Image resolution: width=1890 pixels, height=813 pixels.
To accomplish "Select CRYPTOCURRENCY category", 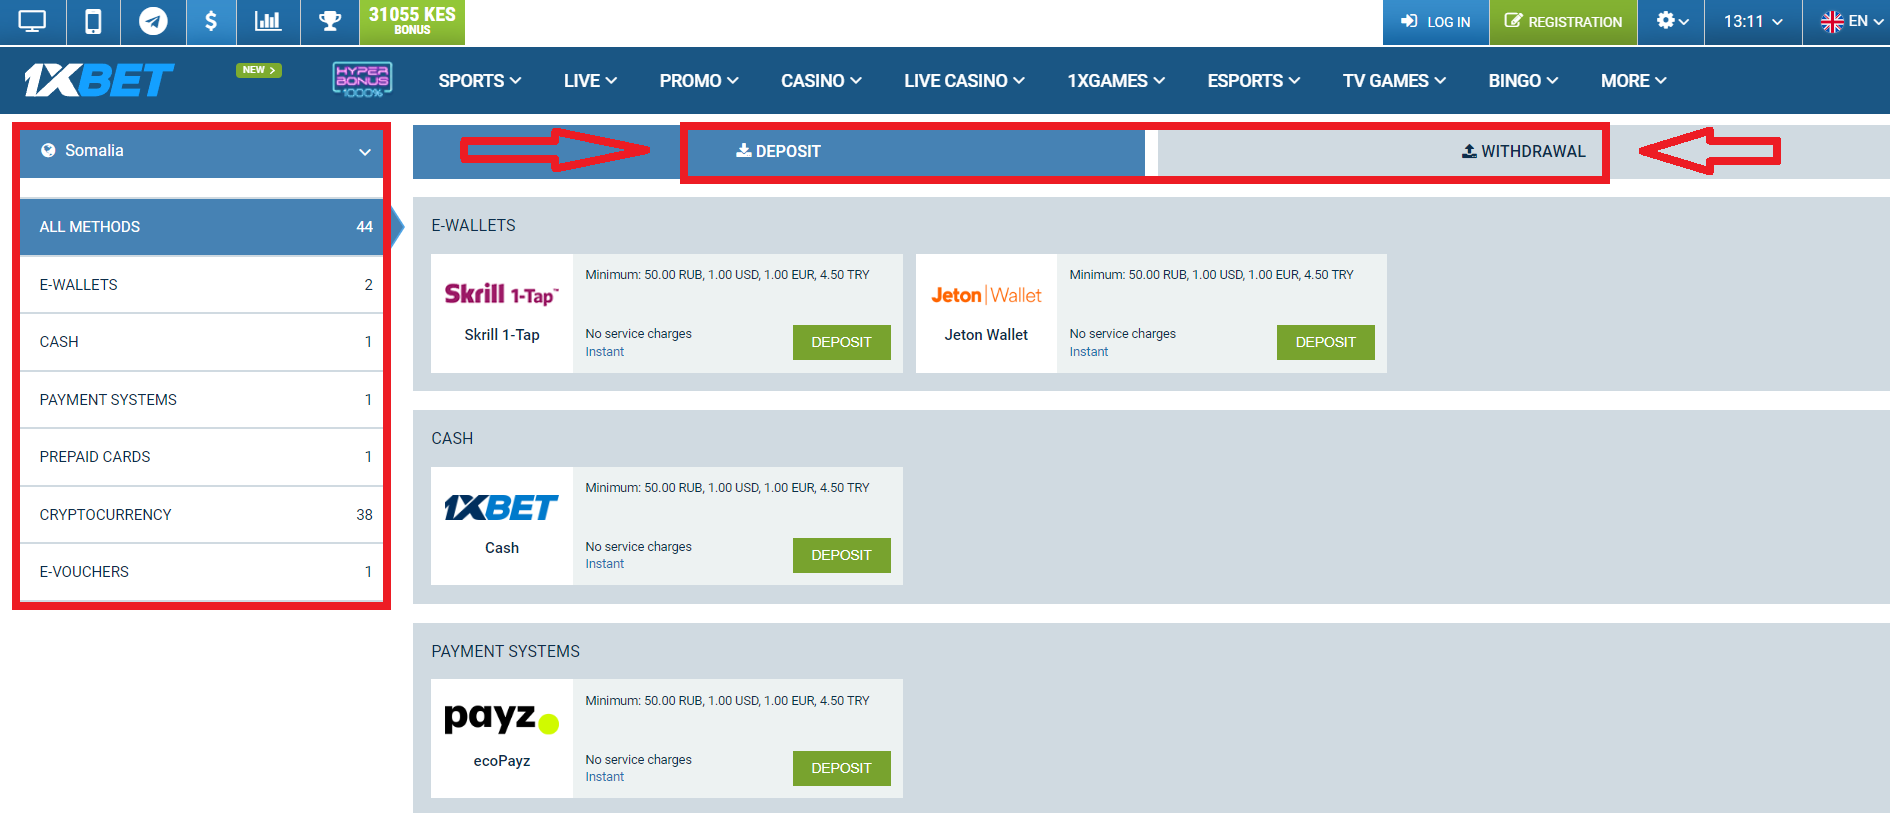I will pos(202,515).
